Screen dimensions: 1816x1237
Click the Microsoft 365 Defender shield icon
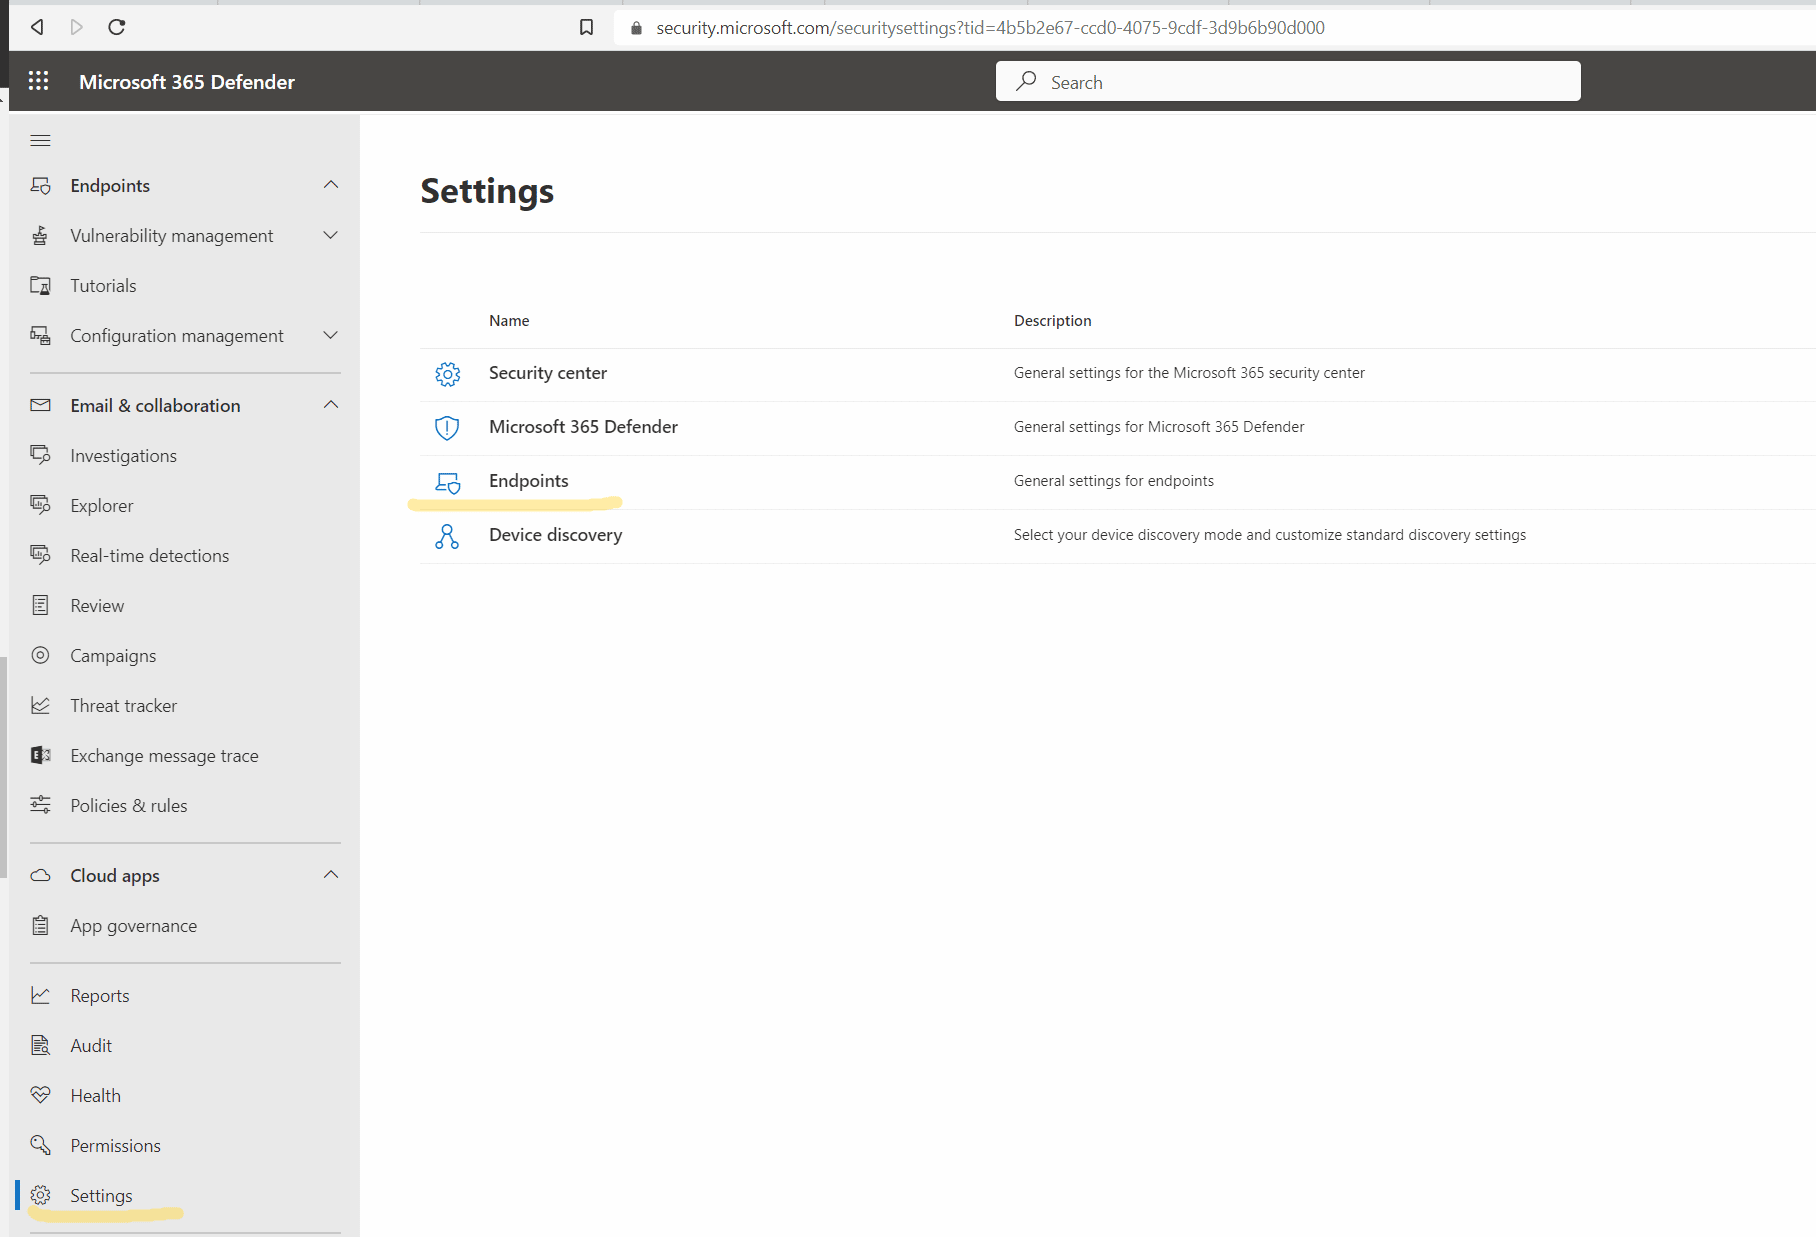point(447,428)
